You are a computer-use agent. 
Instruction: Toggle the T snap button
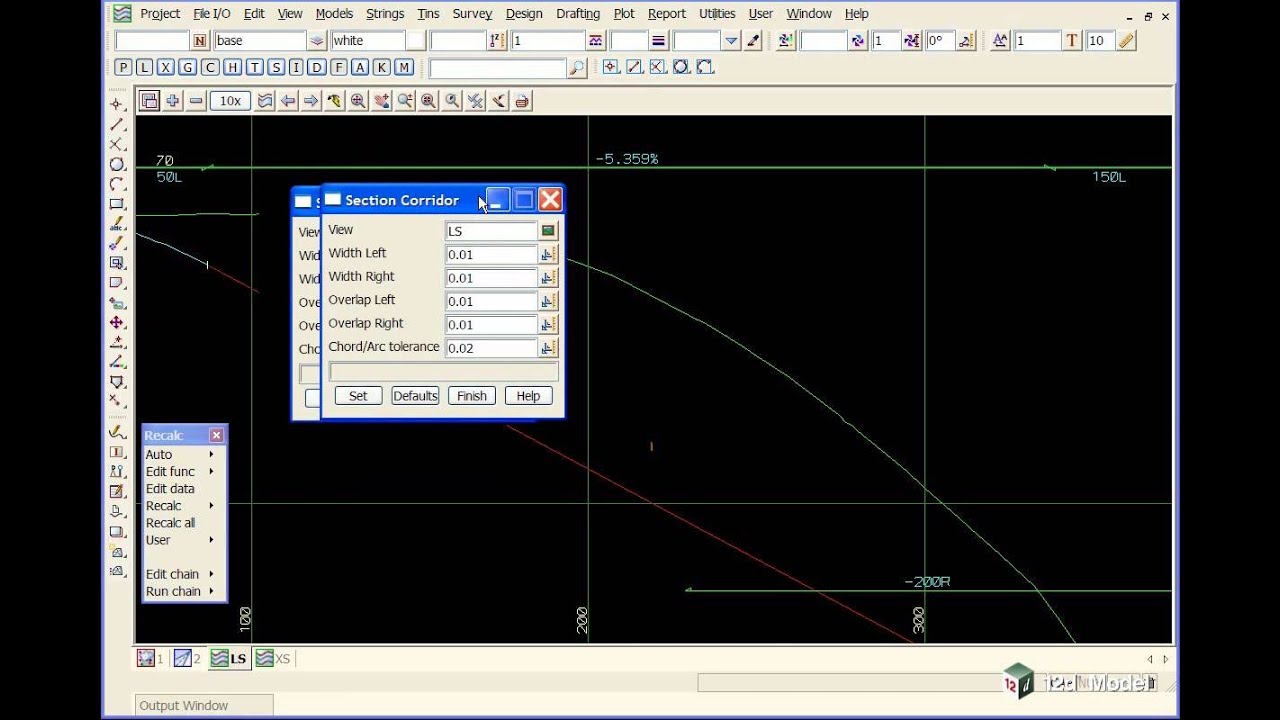coord(254,67)
